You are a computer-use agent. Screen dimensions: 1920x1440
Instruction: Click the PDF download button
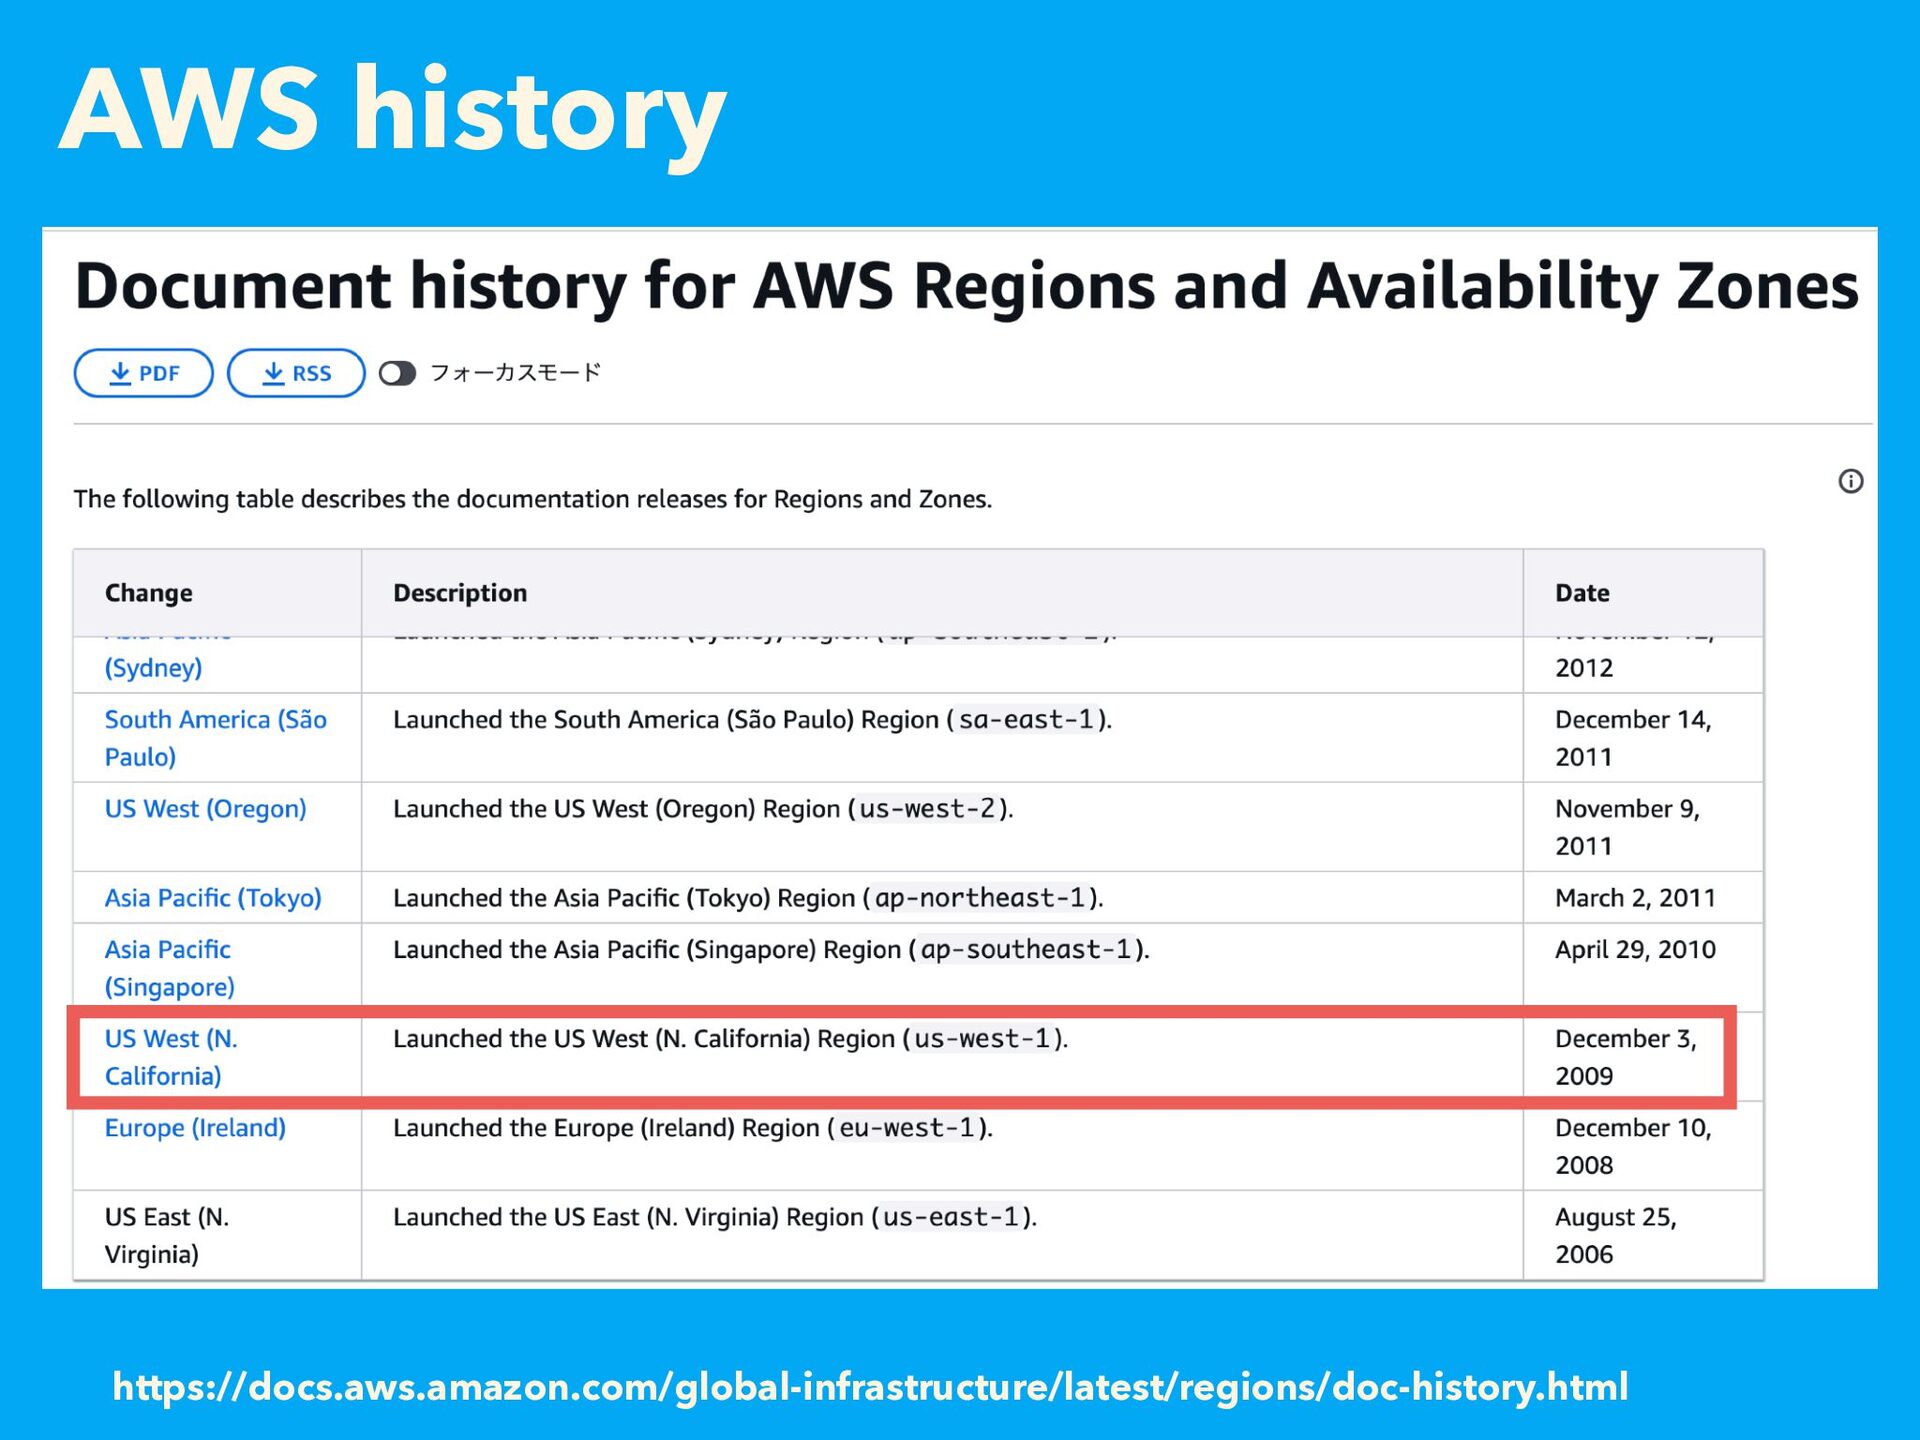[x=143, y=373]
